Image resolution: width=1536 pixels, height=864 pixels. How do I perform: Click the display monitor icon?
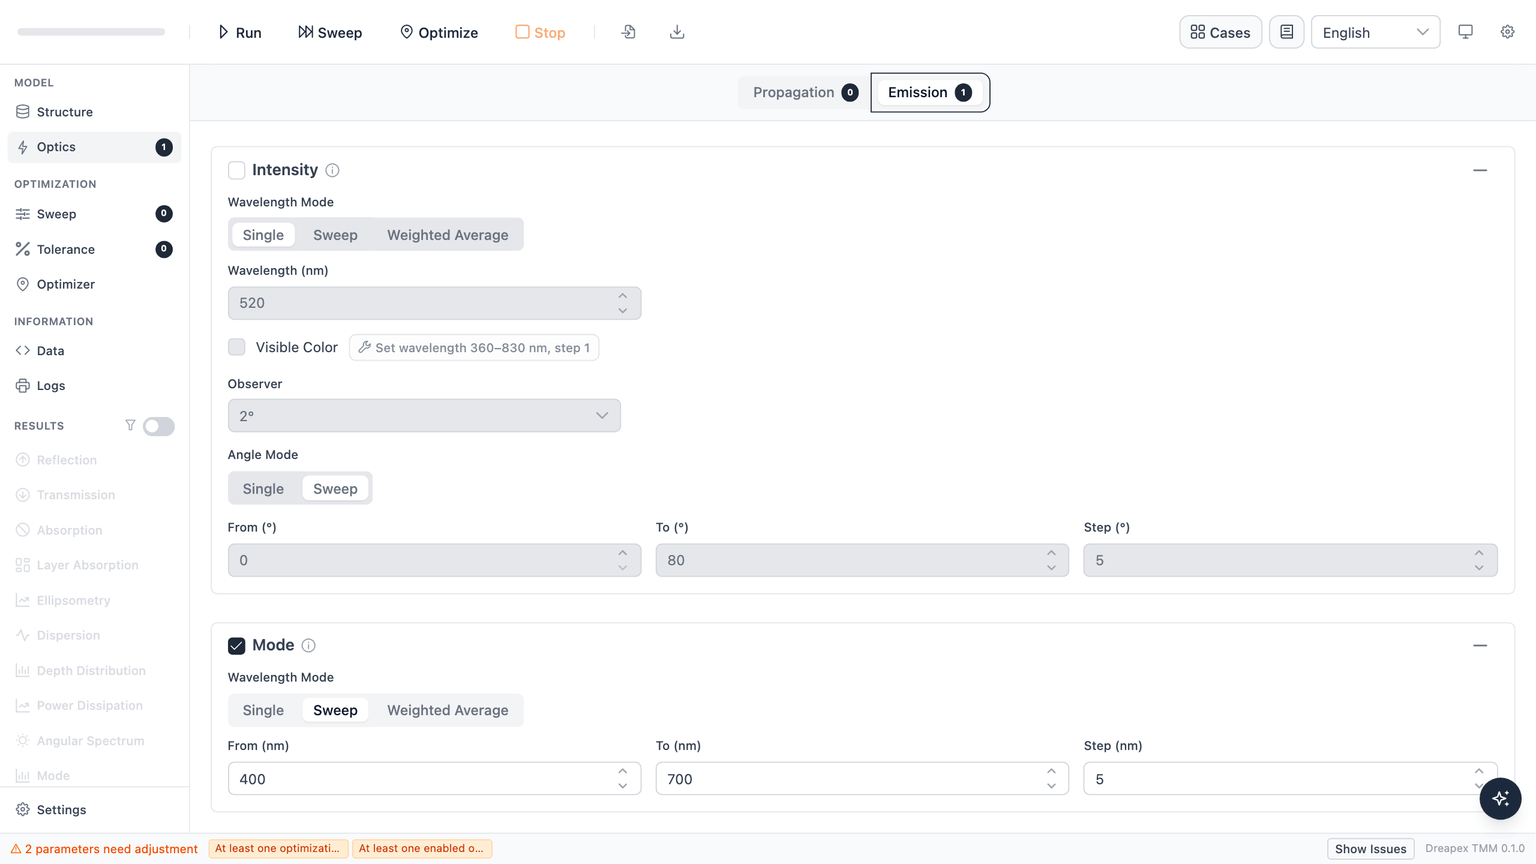point(1465,32)
